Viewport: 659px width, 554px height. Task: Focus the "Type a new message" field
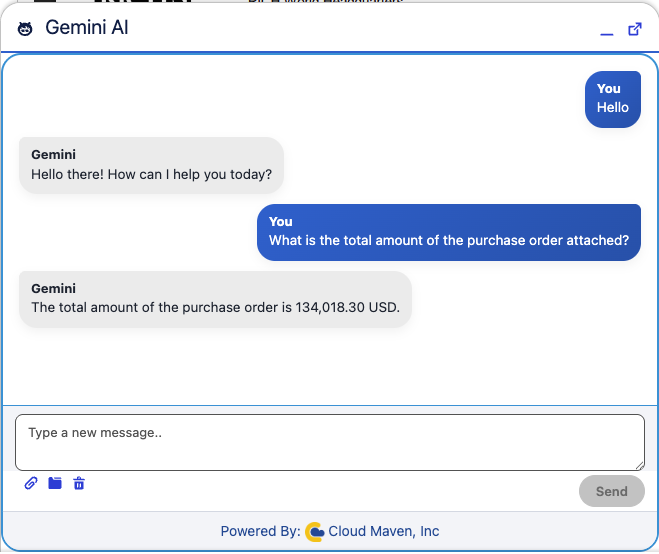tap(330, 442)
